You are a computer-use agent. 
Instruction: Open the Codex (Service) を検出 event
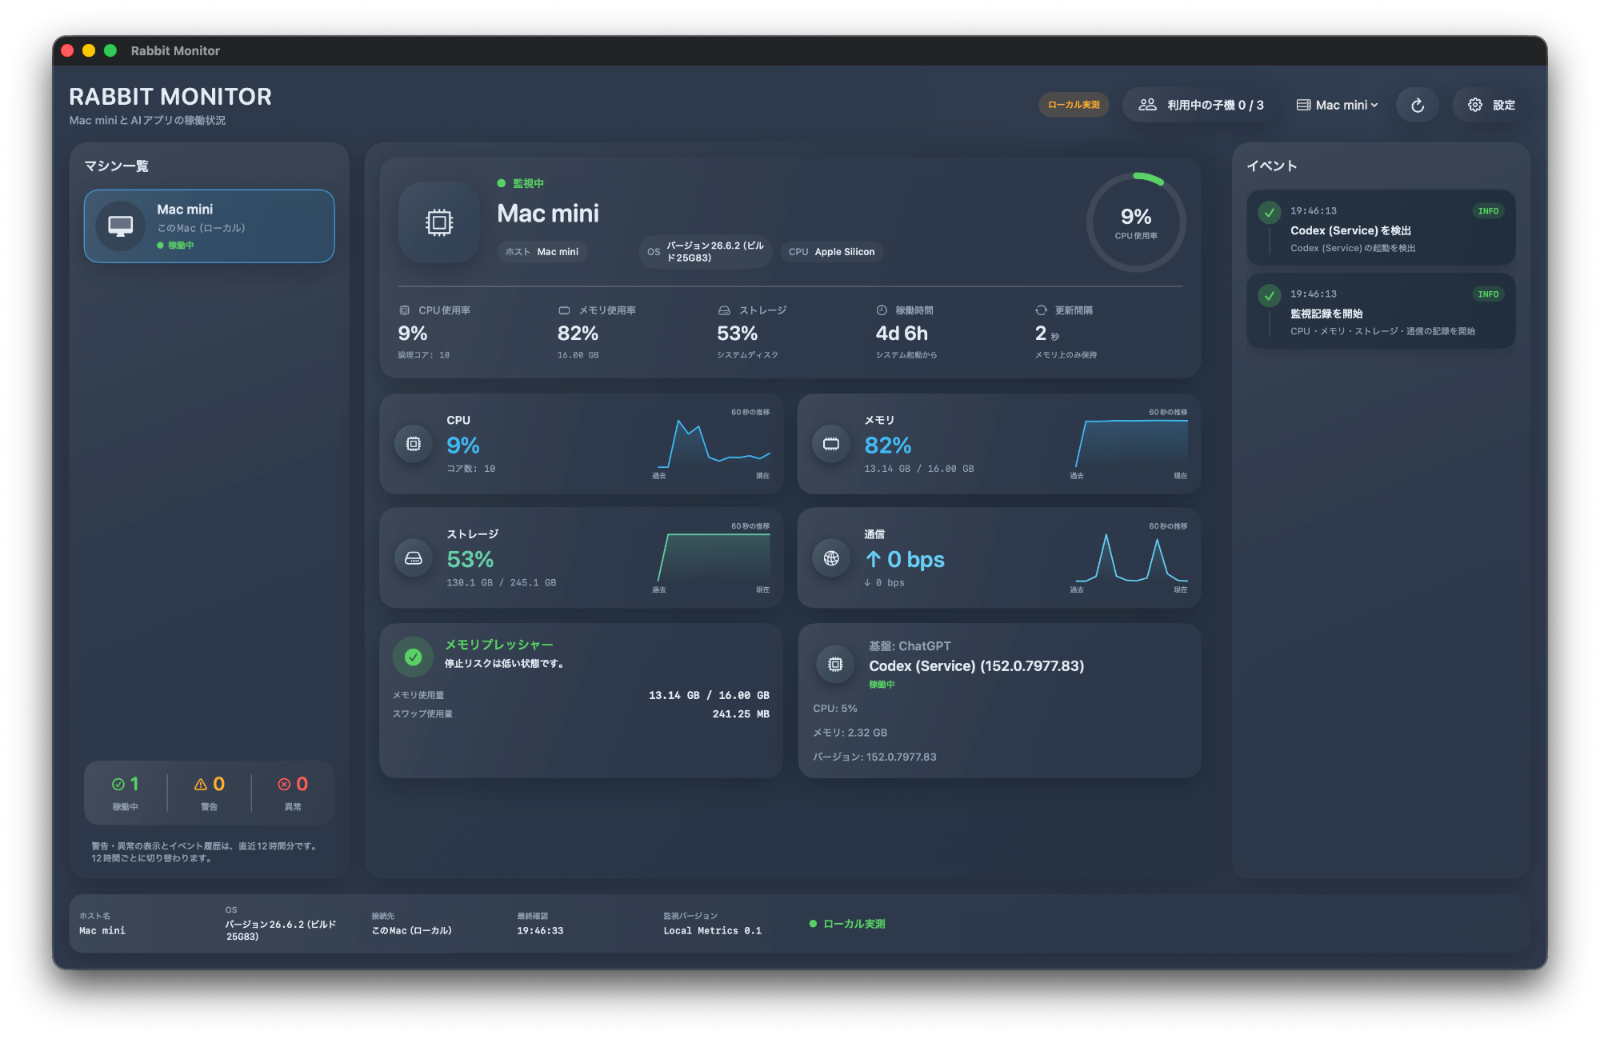pos(1381,228)
